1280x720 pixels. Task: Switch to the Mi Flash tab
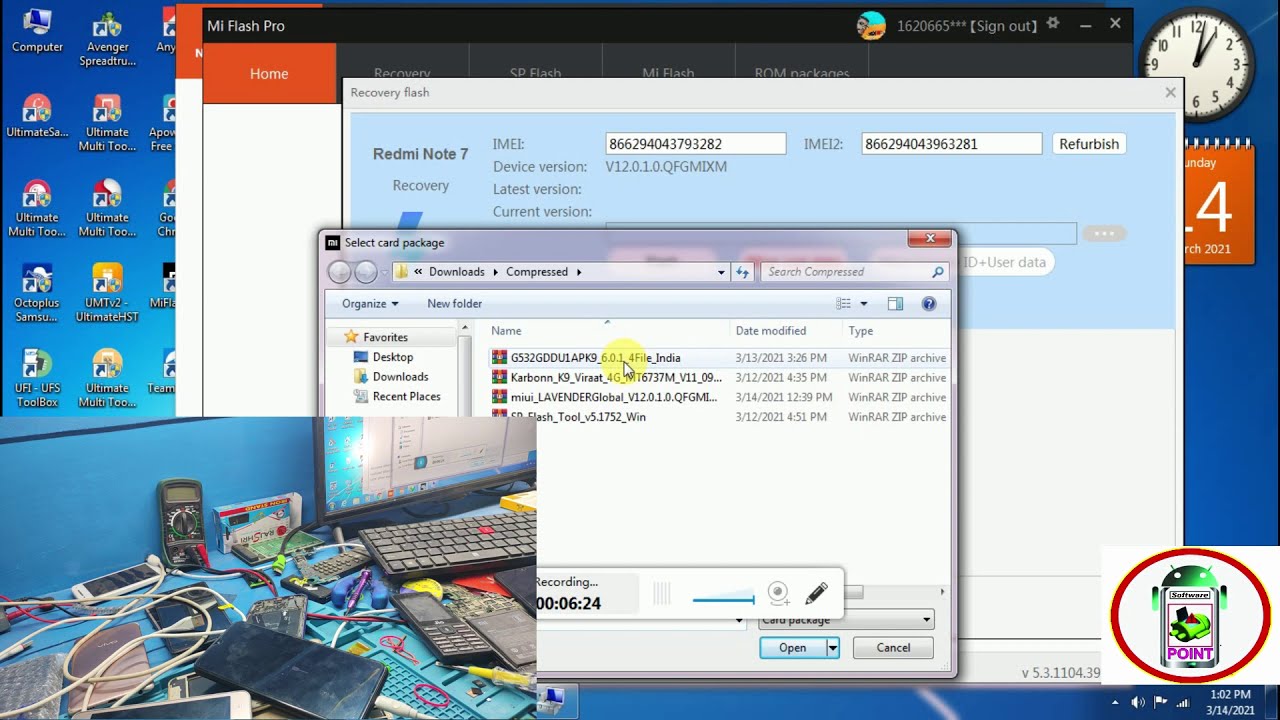668,74
